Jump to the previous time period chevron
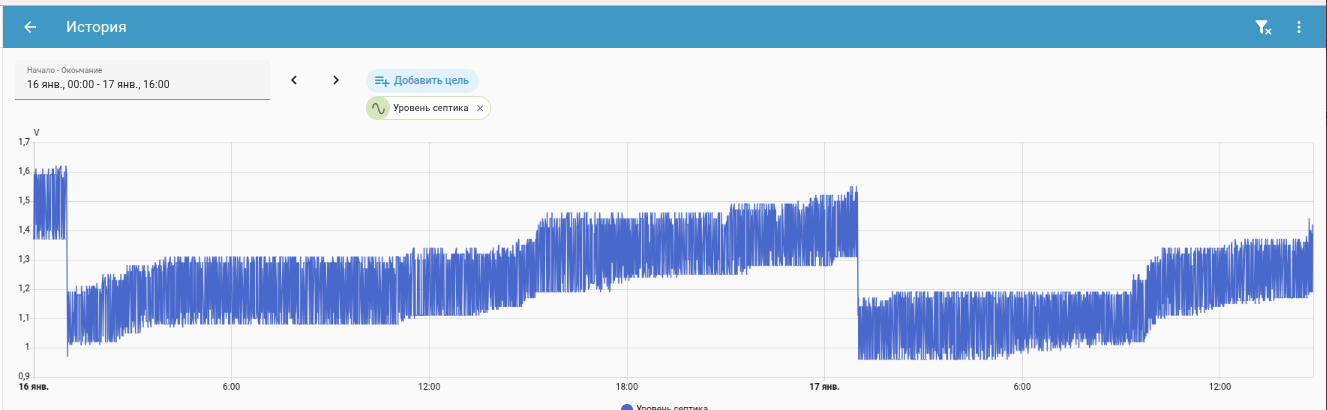The height and width of the screenshot is (410, 1327). pyautogui.click(x=294, y=80)
